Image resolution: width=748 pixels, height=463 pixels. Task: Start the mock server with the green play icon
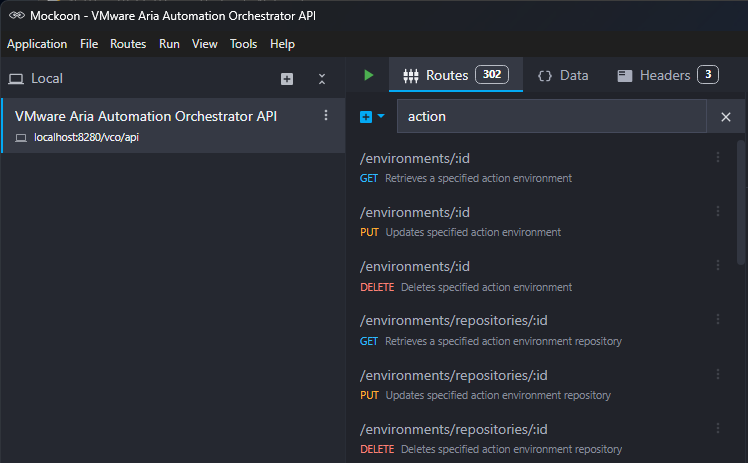[x=368, y=75]
